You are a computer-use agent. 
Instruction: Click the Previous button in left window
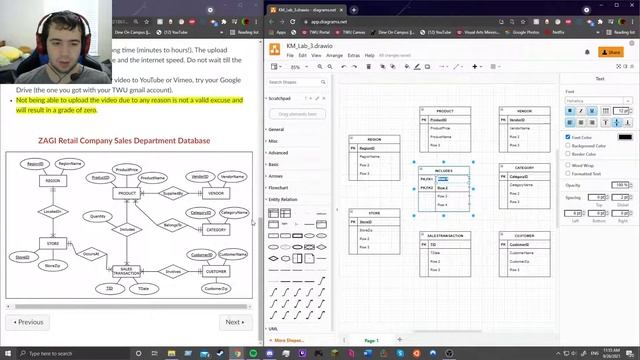tap(28, 322)
